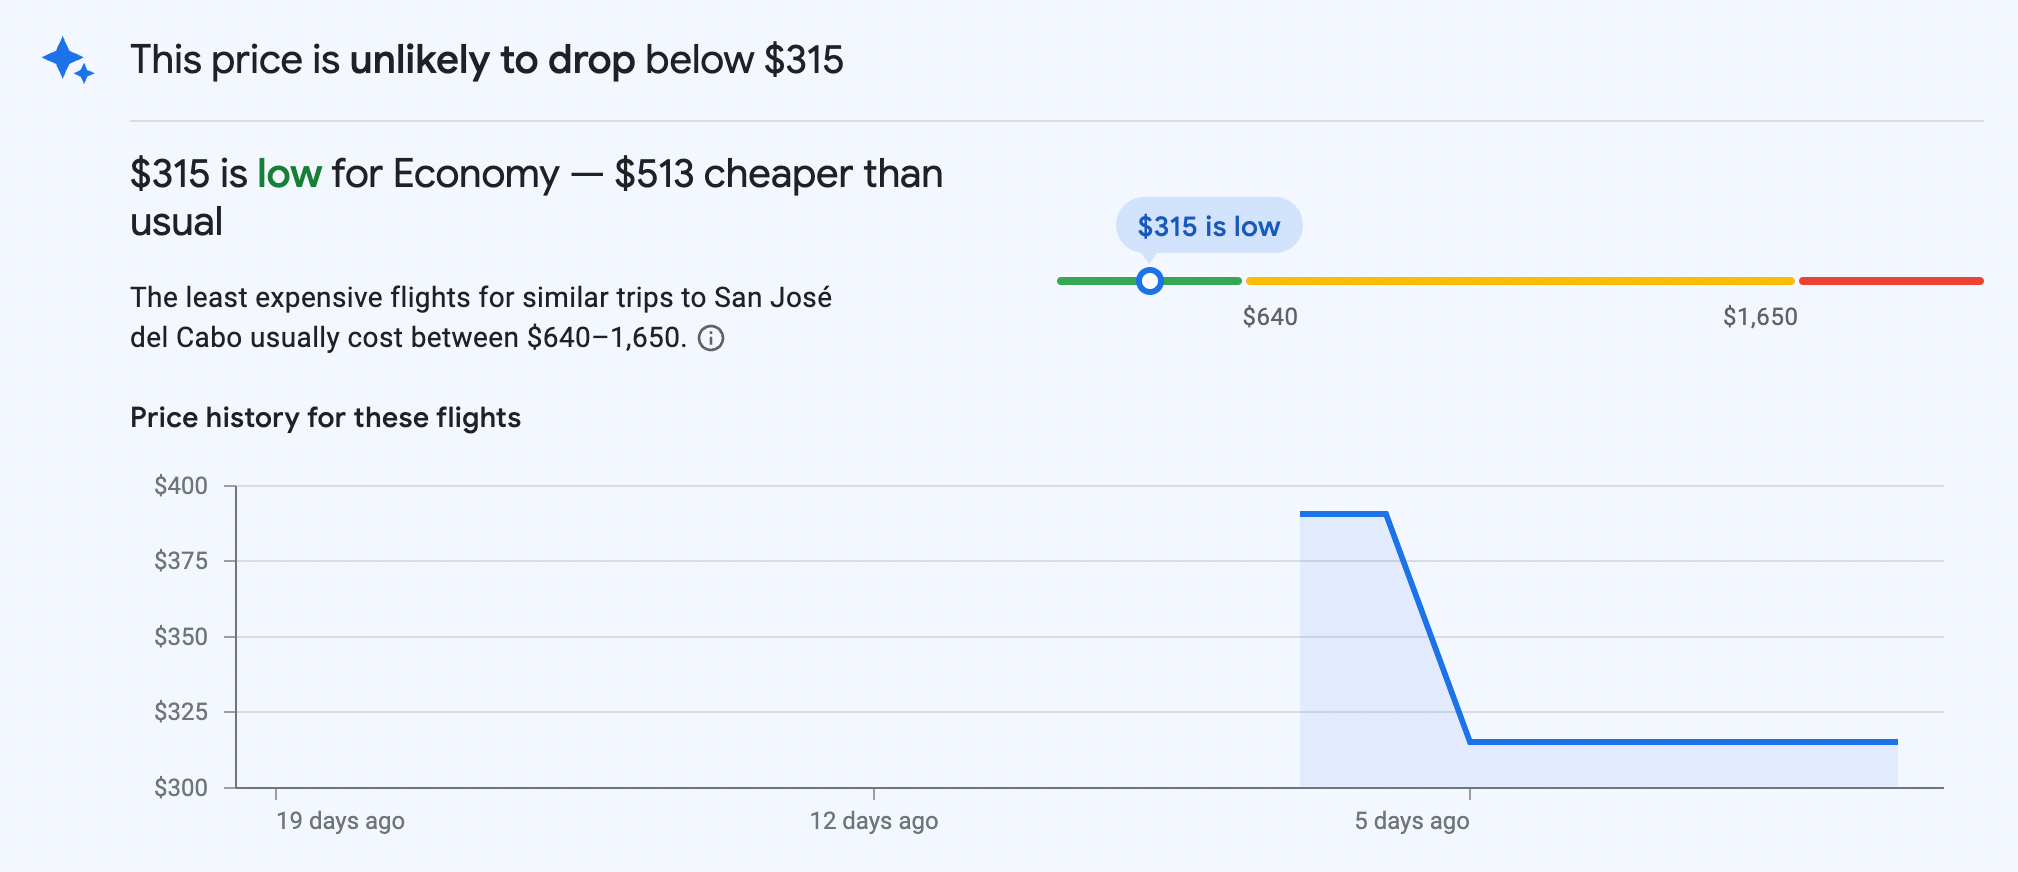This screenshot has width=2018, height=872.
Task: Click the top plateau of the price chart
Action: click(x=1343, y=514)
